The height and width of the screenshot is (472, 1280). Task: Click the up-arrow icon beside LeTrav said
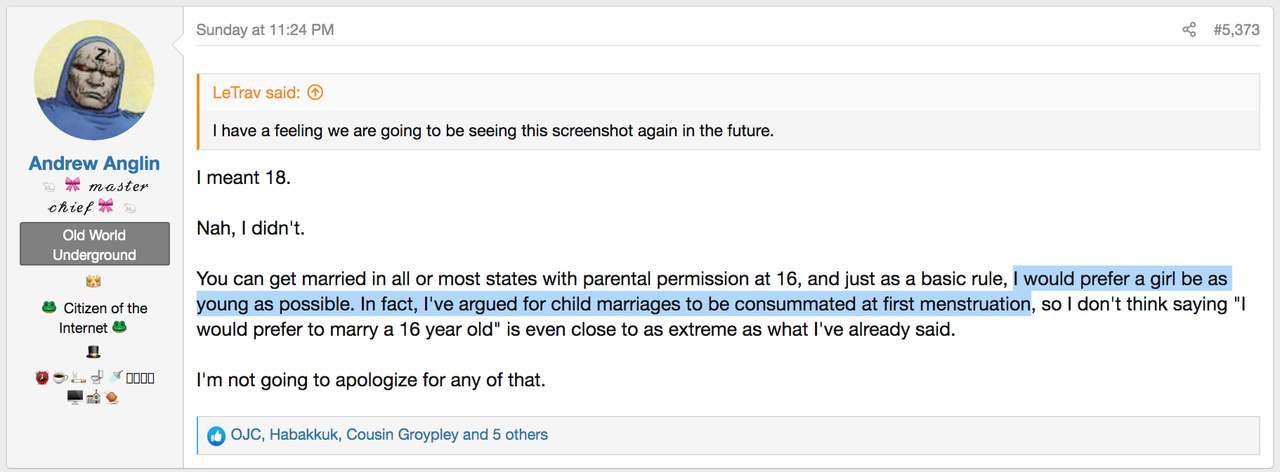pyautogui.click(x=315, y=93)
